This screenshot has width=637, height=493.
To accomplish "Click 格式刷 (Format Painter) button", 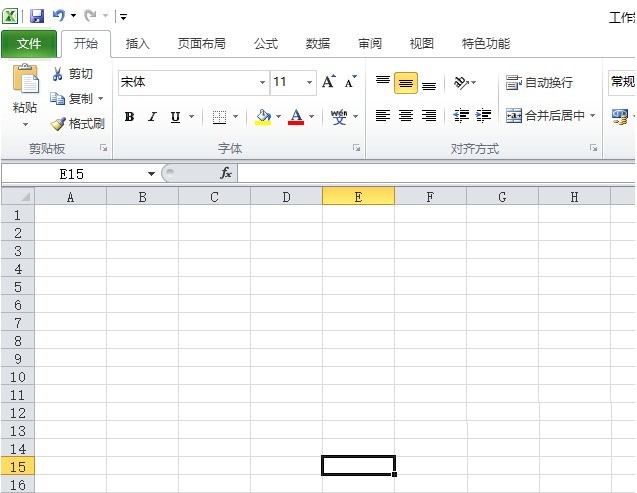I will [x=78, y=123].
